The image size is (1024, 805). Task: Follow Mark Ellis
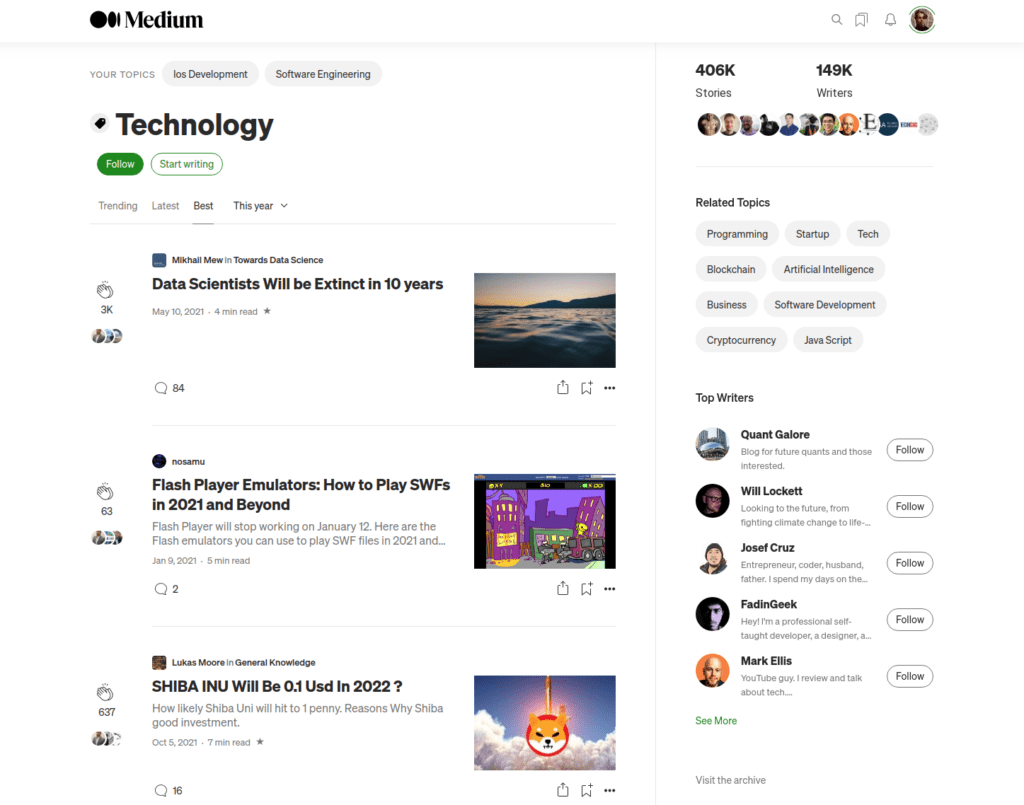pyautogui.click(x=910, y=676)
